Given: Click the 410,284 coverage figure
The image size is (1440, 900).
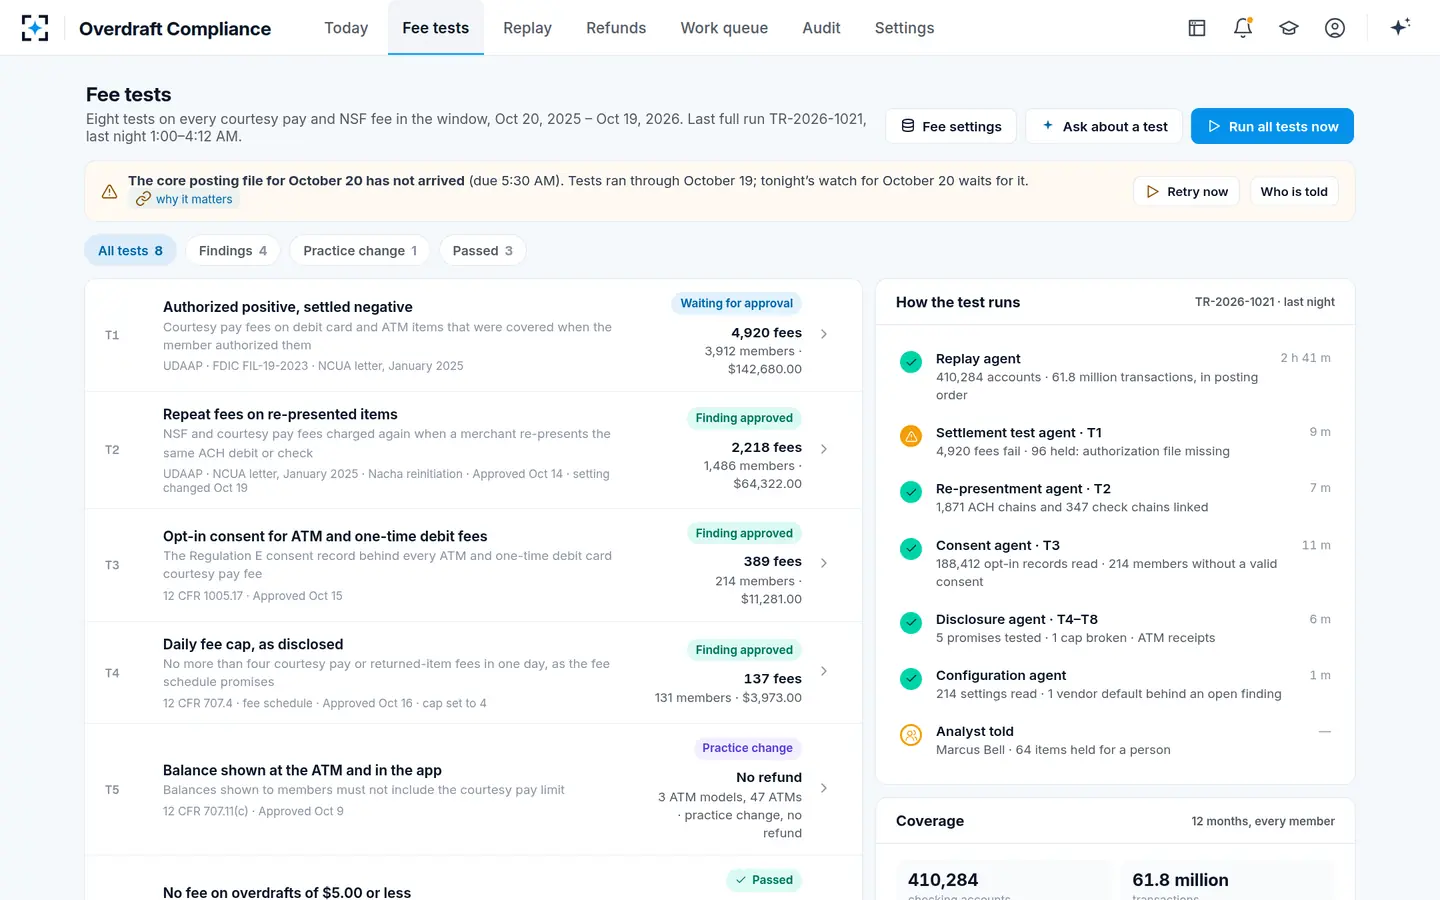Looking at the screenshot, I should 943,880.
